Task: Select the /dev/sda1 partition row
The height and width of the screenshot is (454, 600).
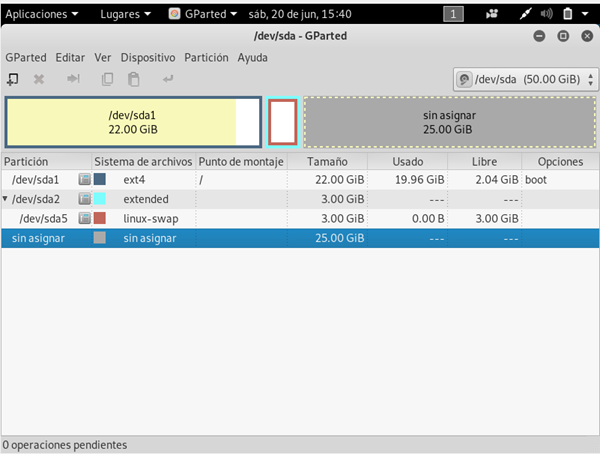Action: (300, 179)
